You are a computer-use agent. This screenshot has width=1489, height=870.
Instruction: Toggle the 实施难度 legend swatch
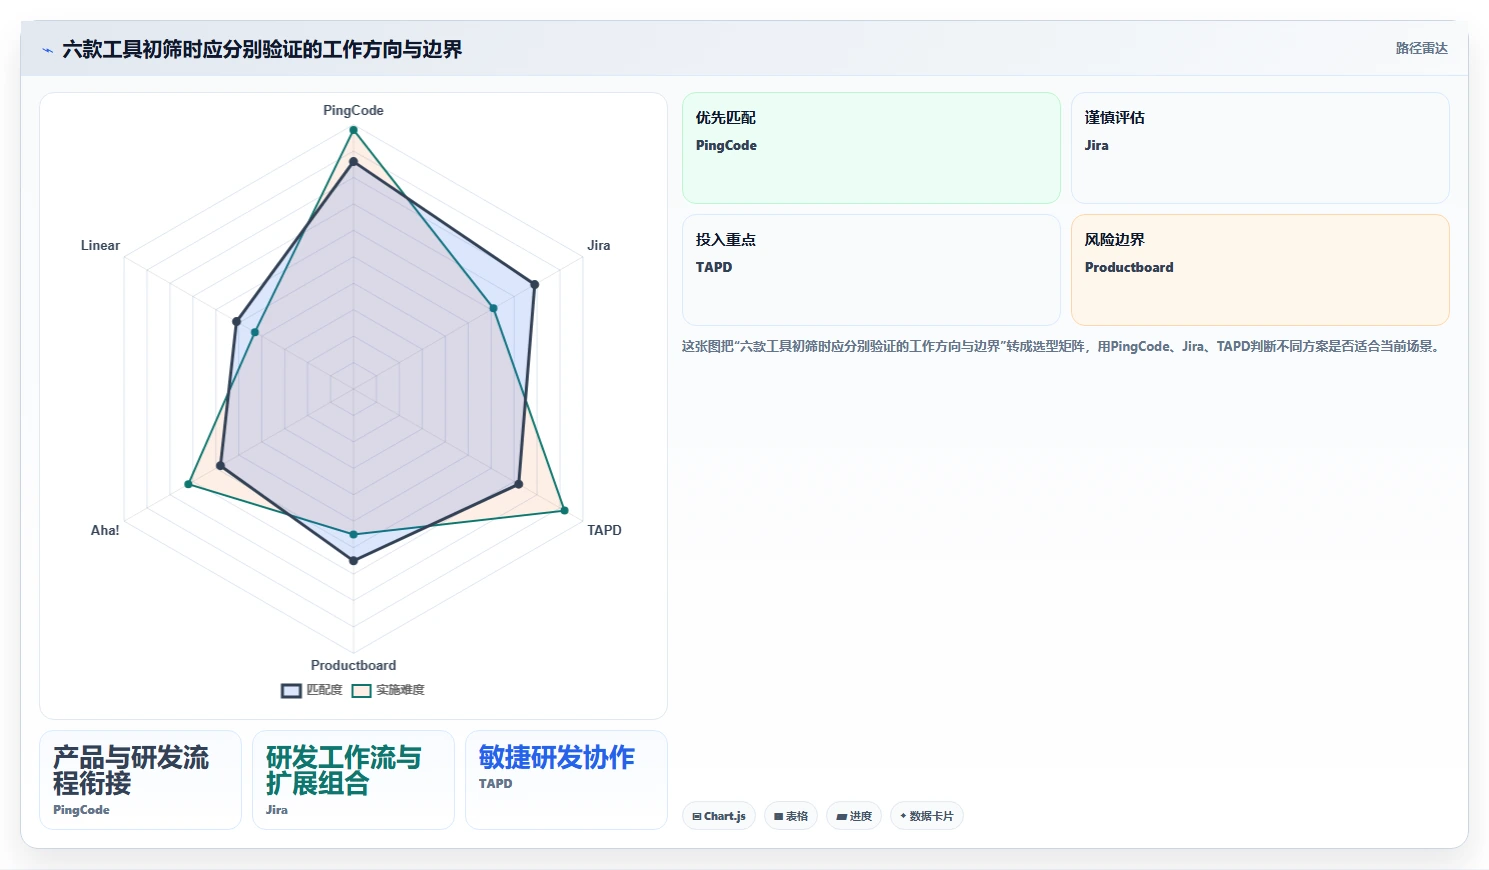click(361, 690)
